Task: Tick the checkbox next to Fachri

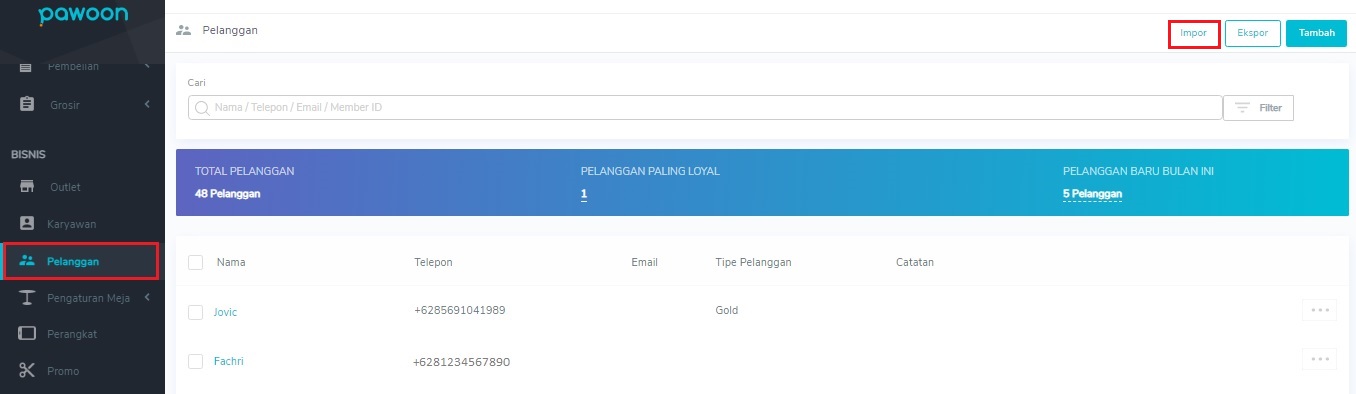Action: [x=196, y=361]
